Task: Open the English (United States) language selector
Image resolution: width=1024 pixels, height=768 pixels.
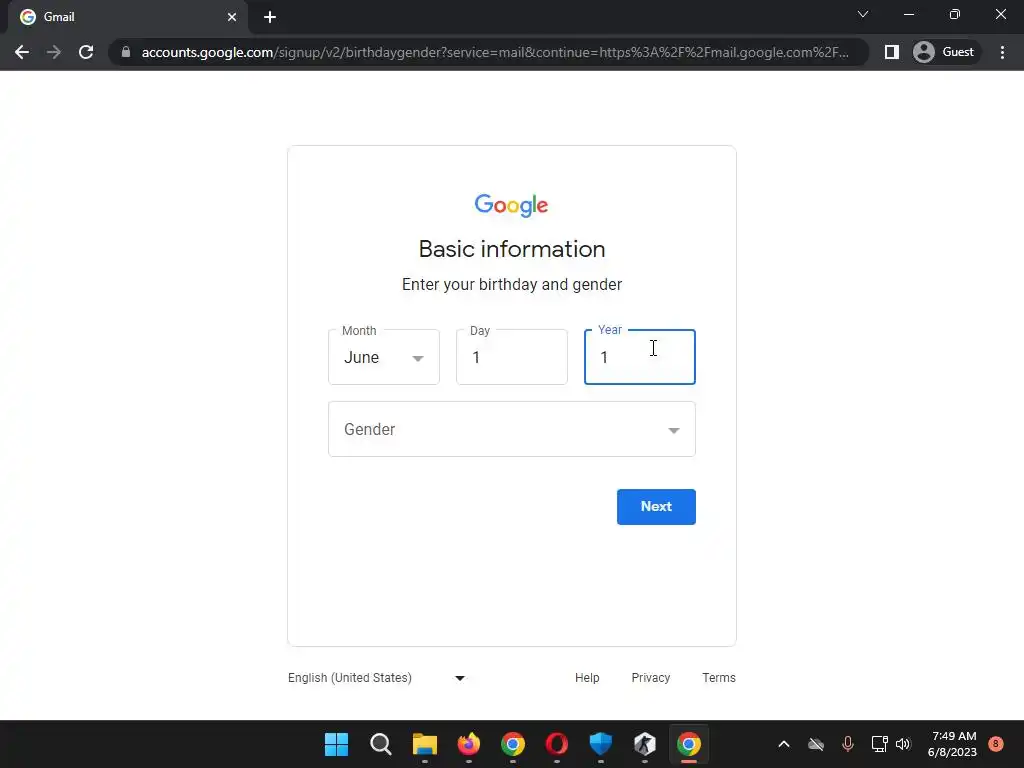Action: click(x=377, y=678)
